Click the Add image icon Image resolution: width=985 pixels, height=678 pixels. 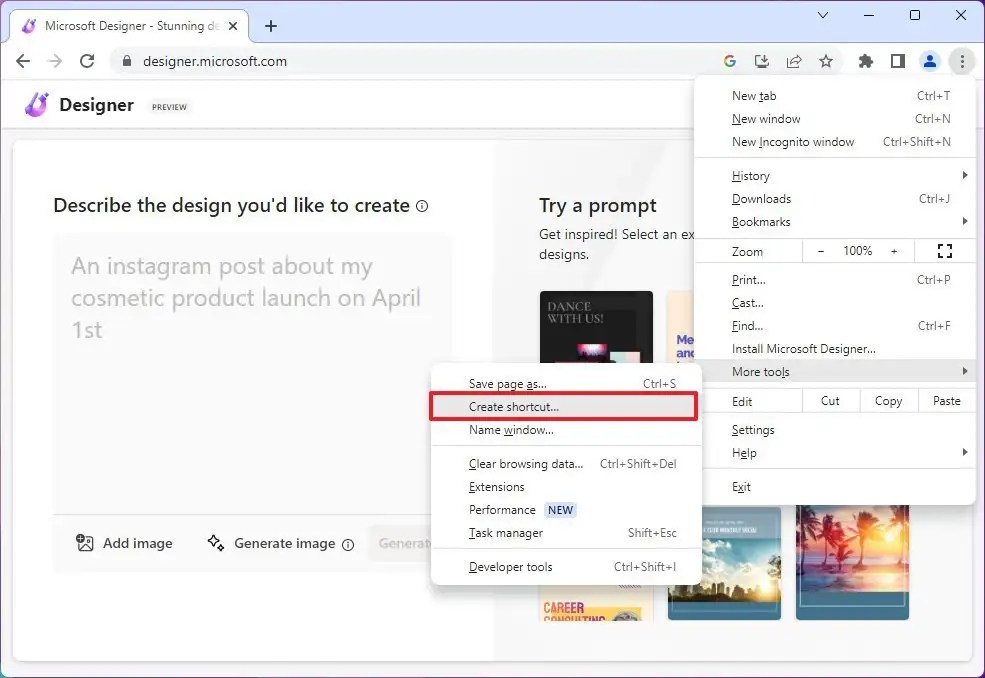coord(87,543)
